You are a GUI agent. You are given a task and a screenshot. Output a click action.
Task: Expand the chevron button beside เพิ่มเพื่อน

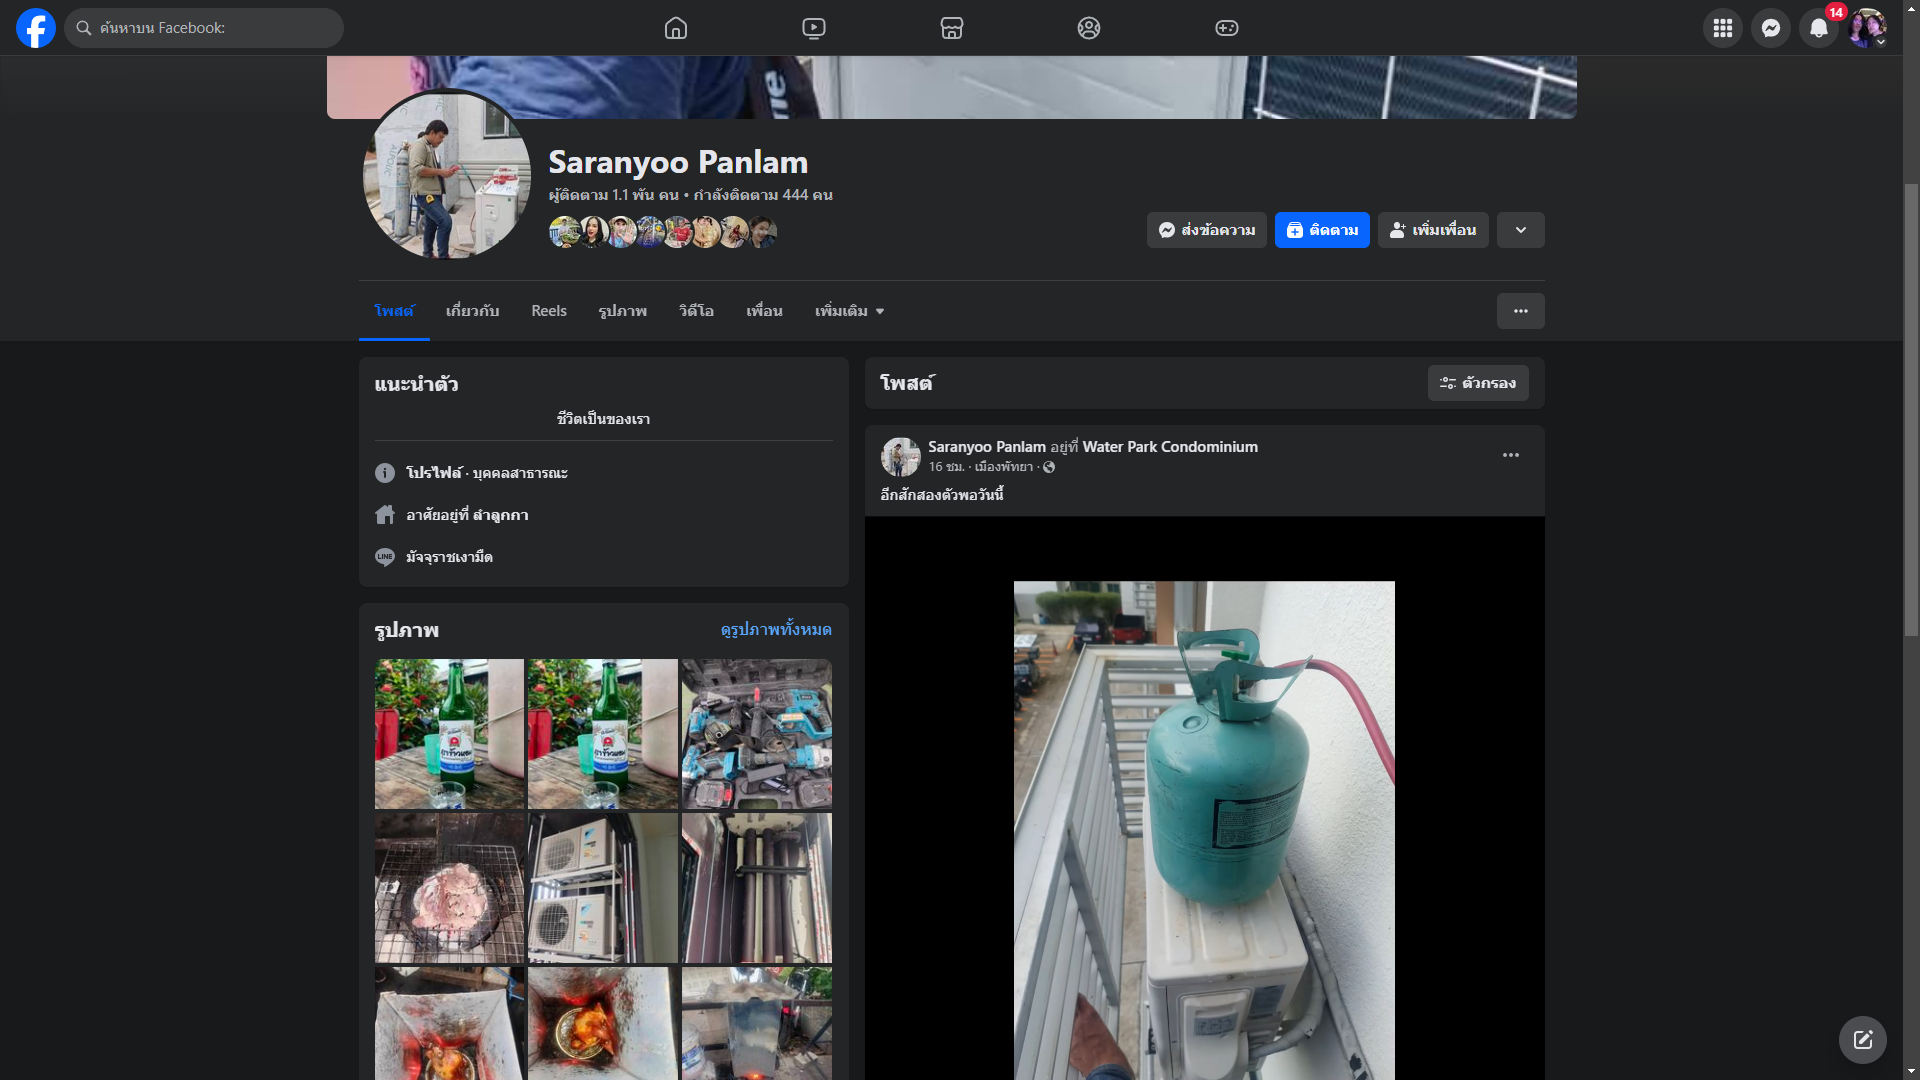click(1520, 230)
